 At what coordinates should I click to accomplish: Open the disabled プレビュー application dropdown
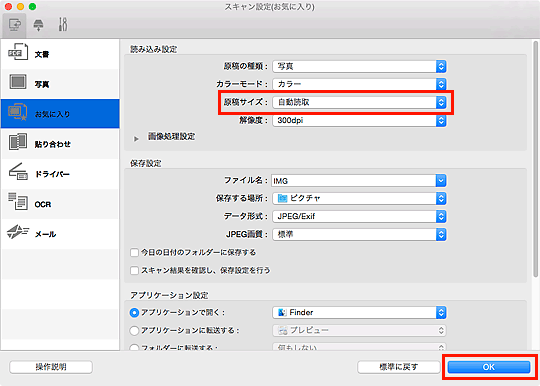coord(359,331)
